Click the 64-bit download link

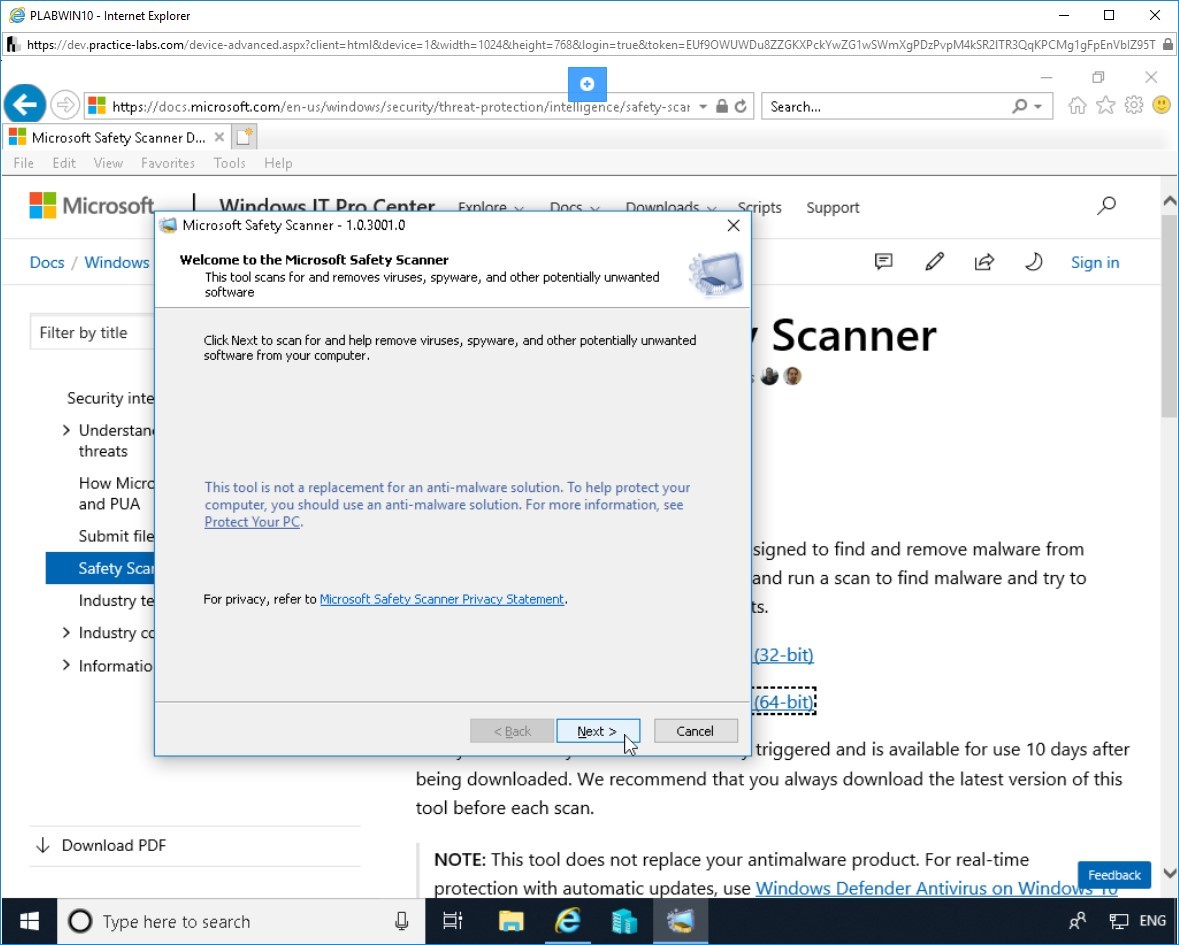coord(783,701)
